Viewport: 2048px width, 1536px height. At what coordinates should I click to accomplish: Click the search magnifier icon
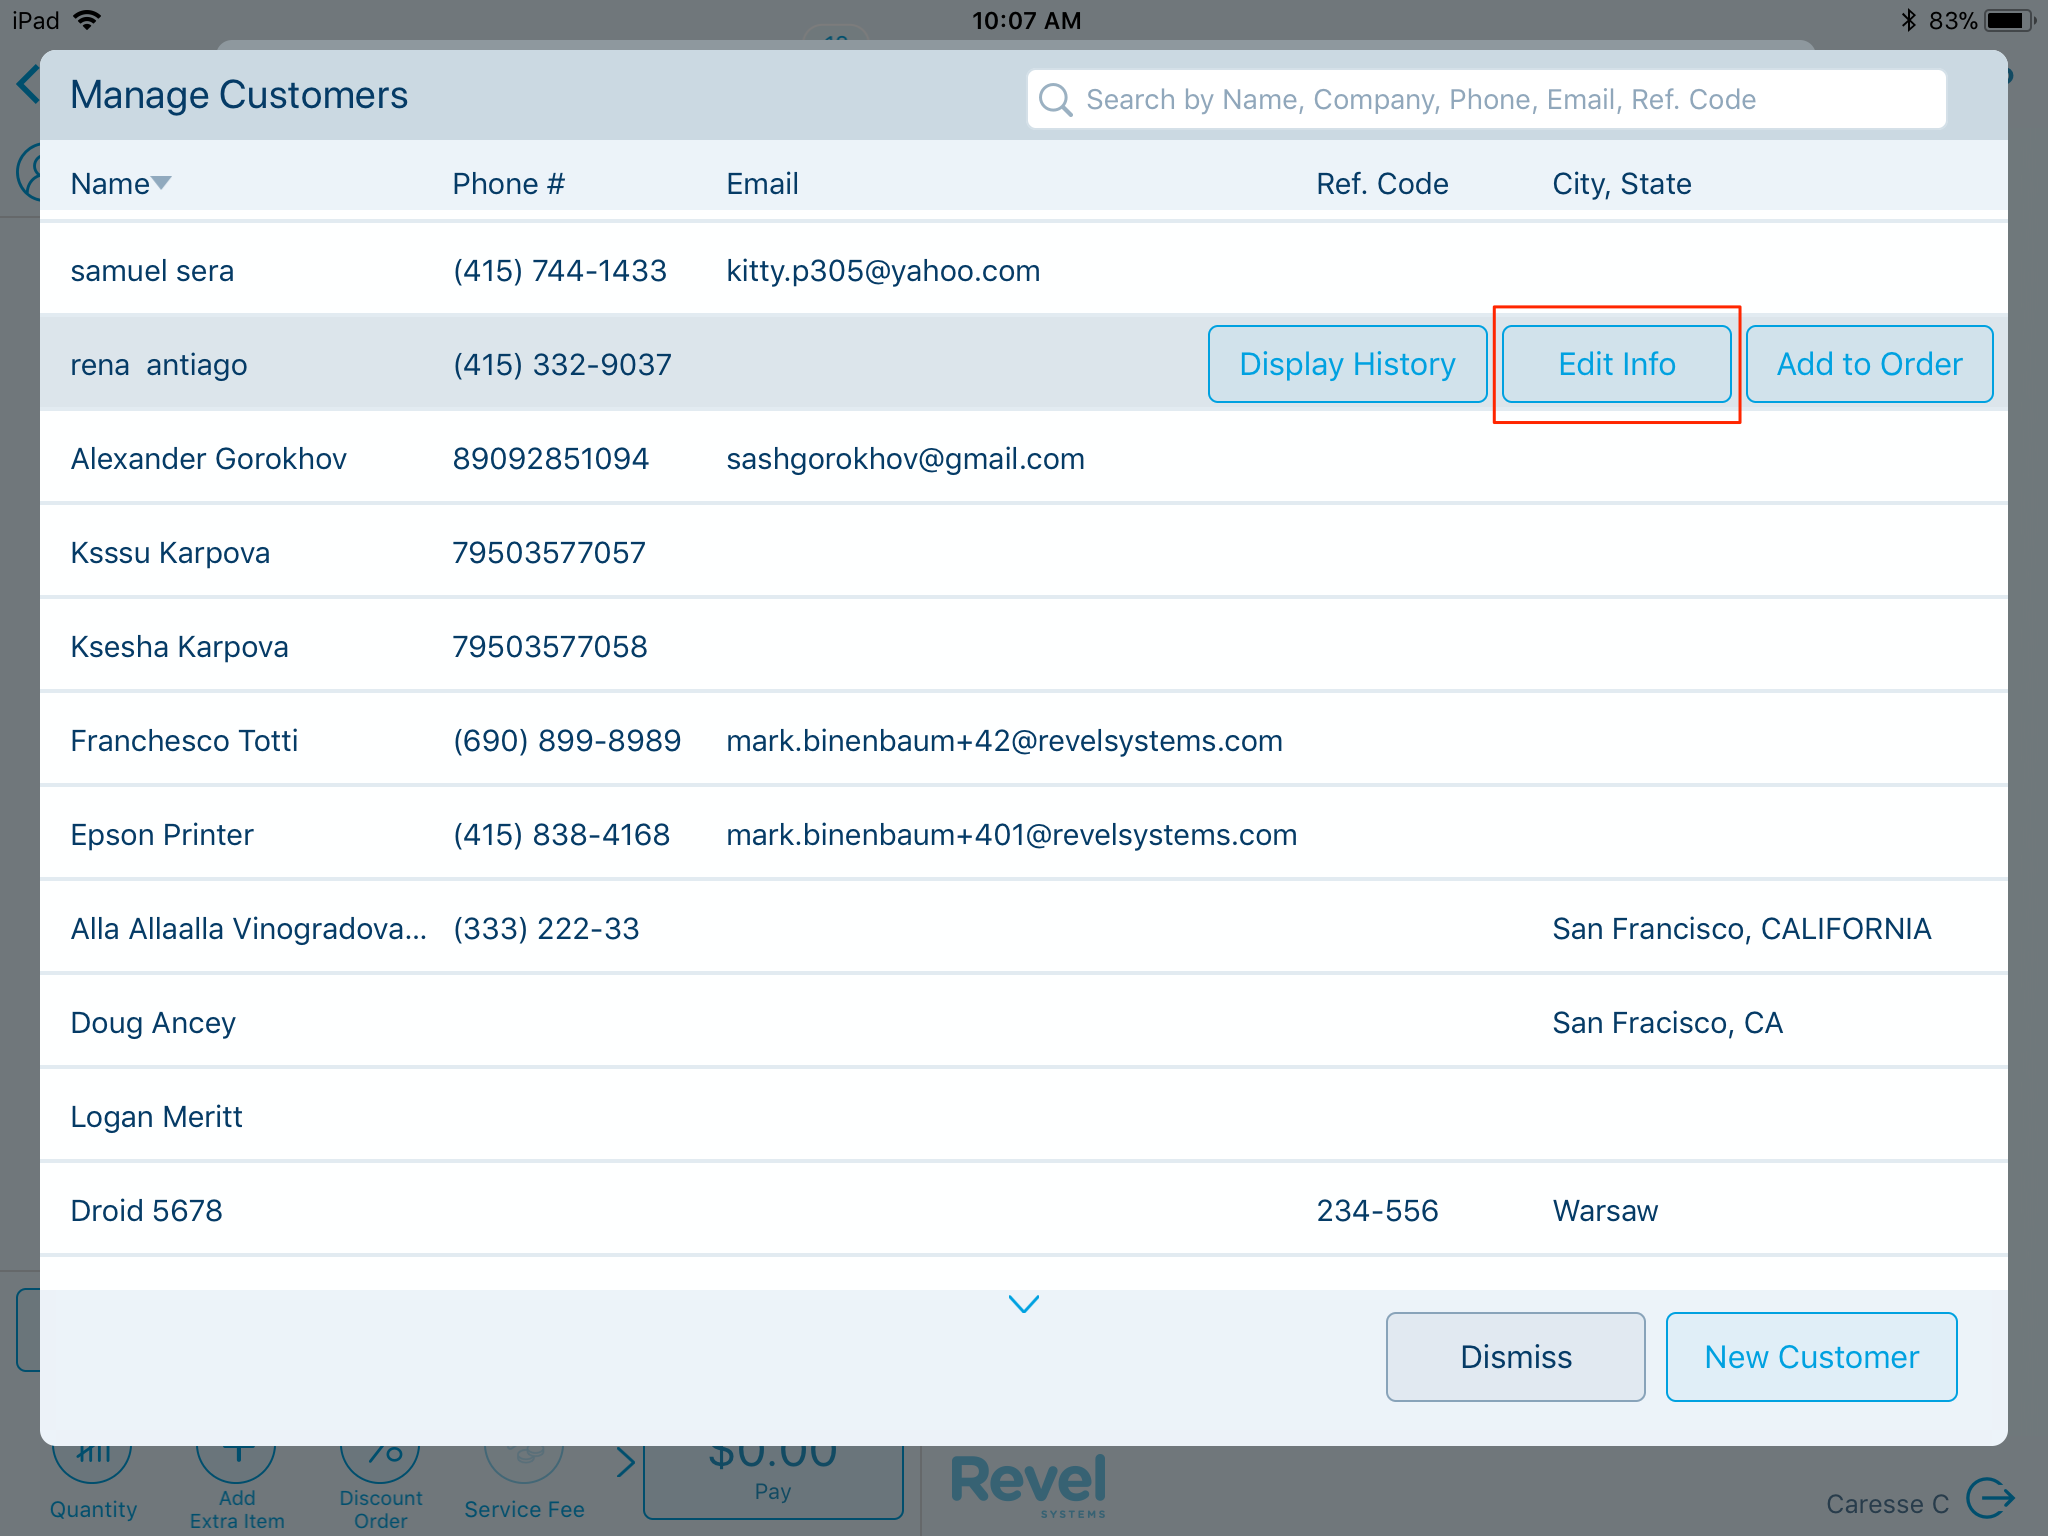1055,100
